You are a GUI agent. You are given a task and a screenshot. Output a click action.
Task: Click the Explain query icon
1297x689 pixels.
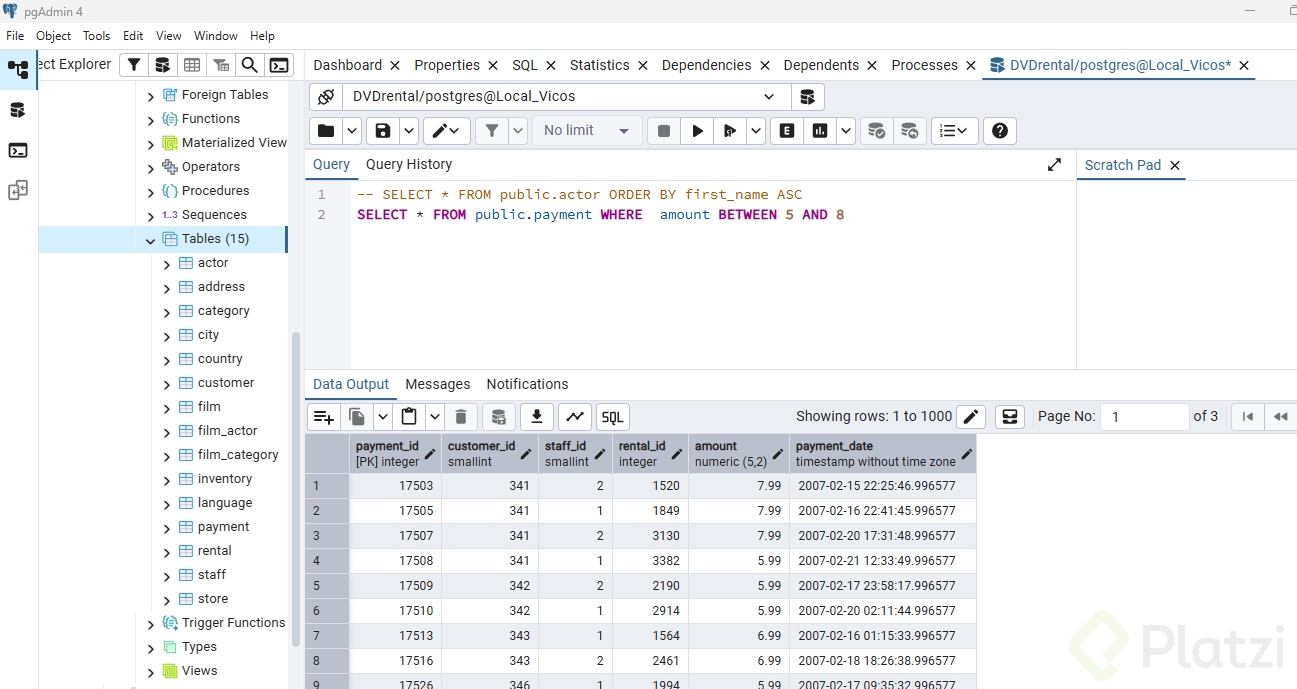tap(787, 131)
